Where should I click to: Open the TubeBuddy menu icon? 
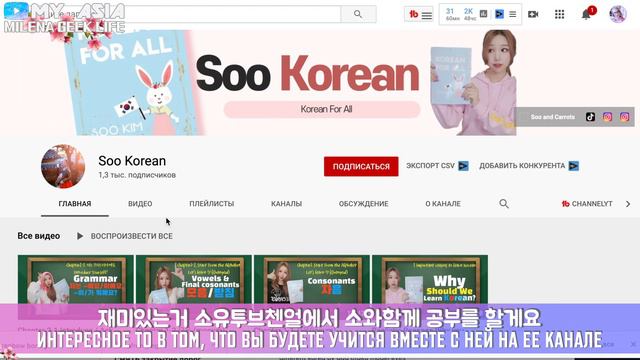(413, 14)
